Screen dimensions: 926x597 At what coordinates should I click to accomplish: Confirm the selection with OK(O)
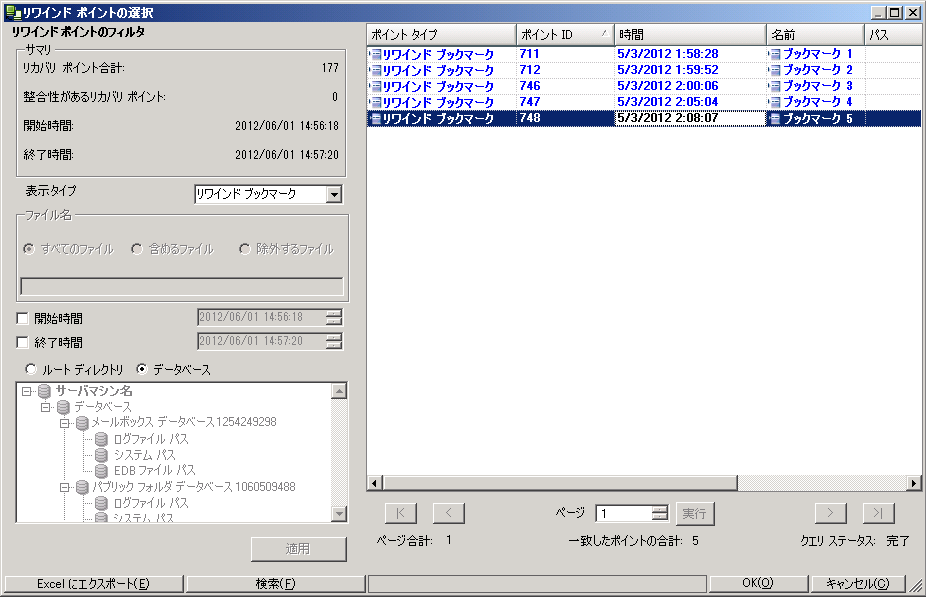758,583
